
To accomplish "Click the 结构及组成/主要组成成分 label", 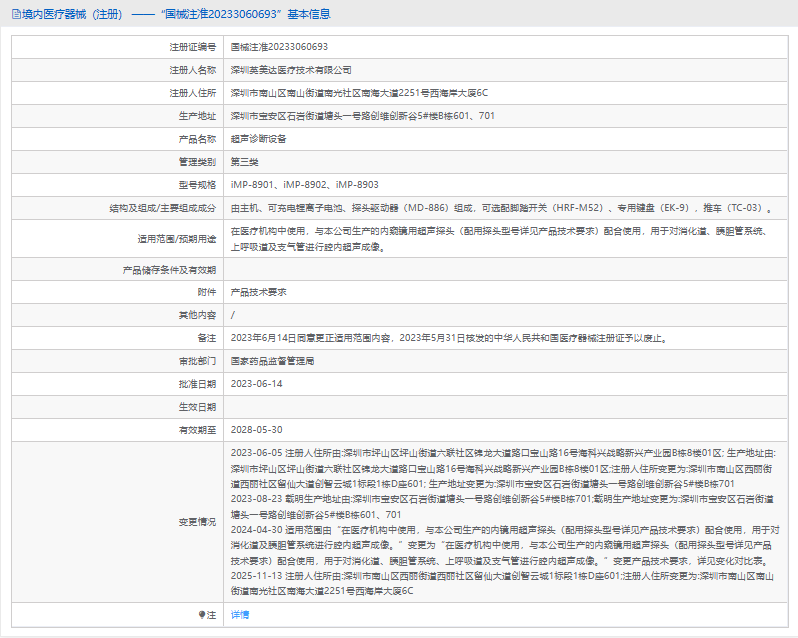I will [162, 208].
